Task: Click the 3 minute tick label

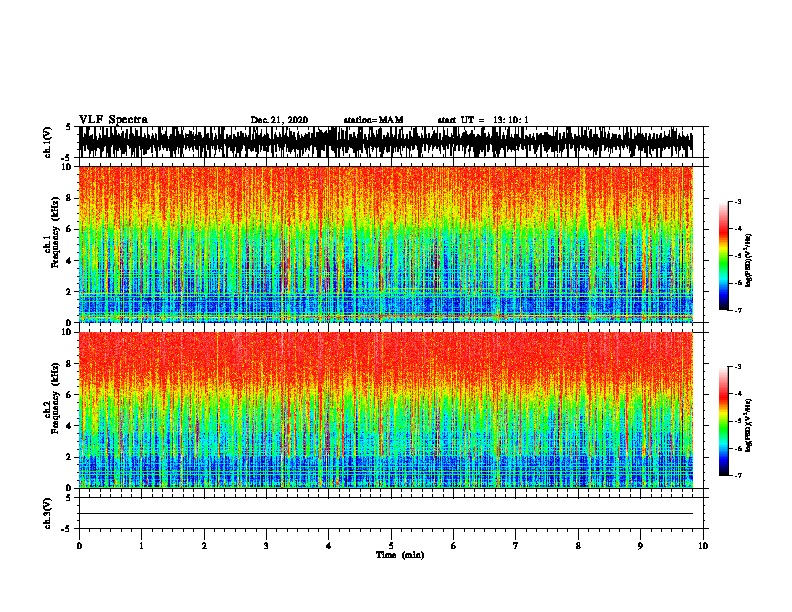Action: click(266, 546)
